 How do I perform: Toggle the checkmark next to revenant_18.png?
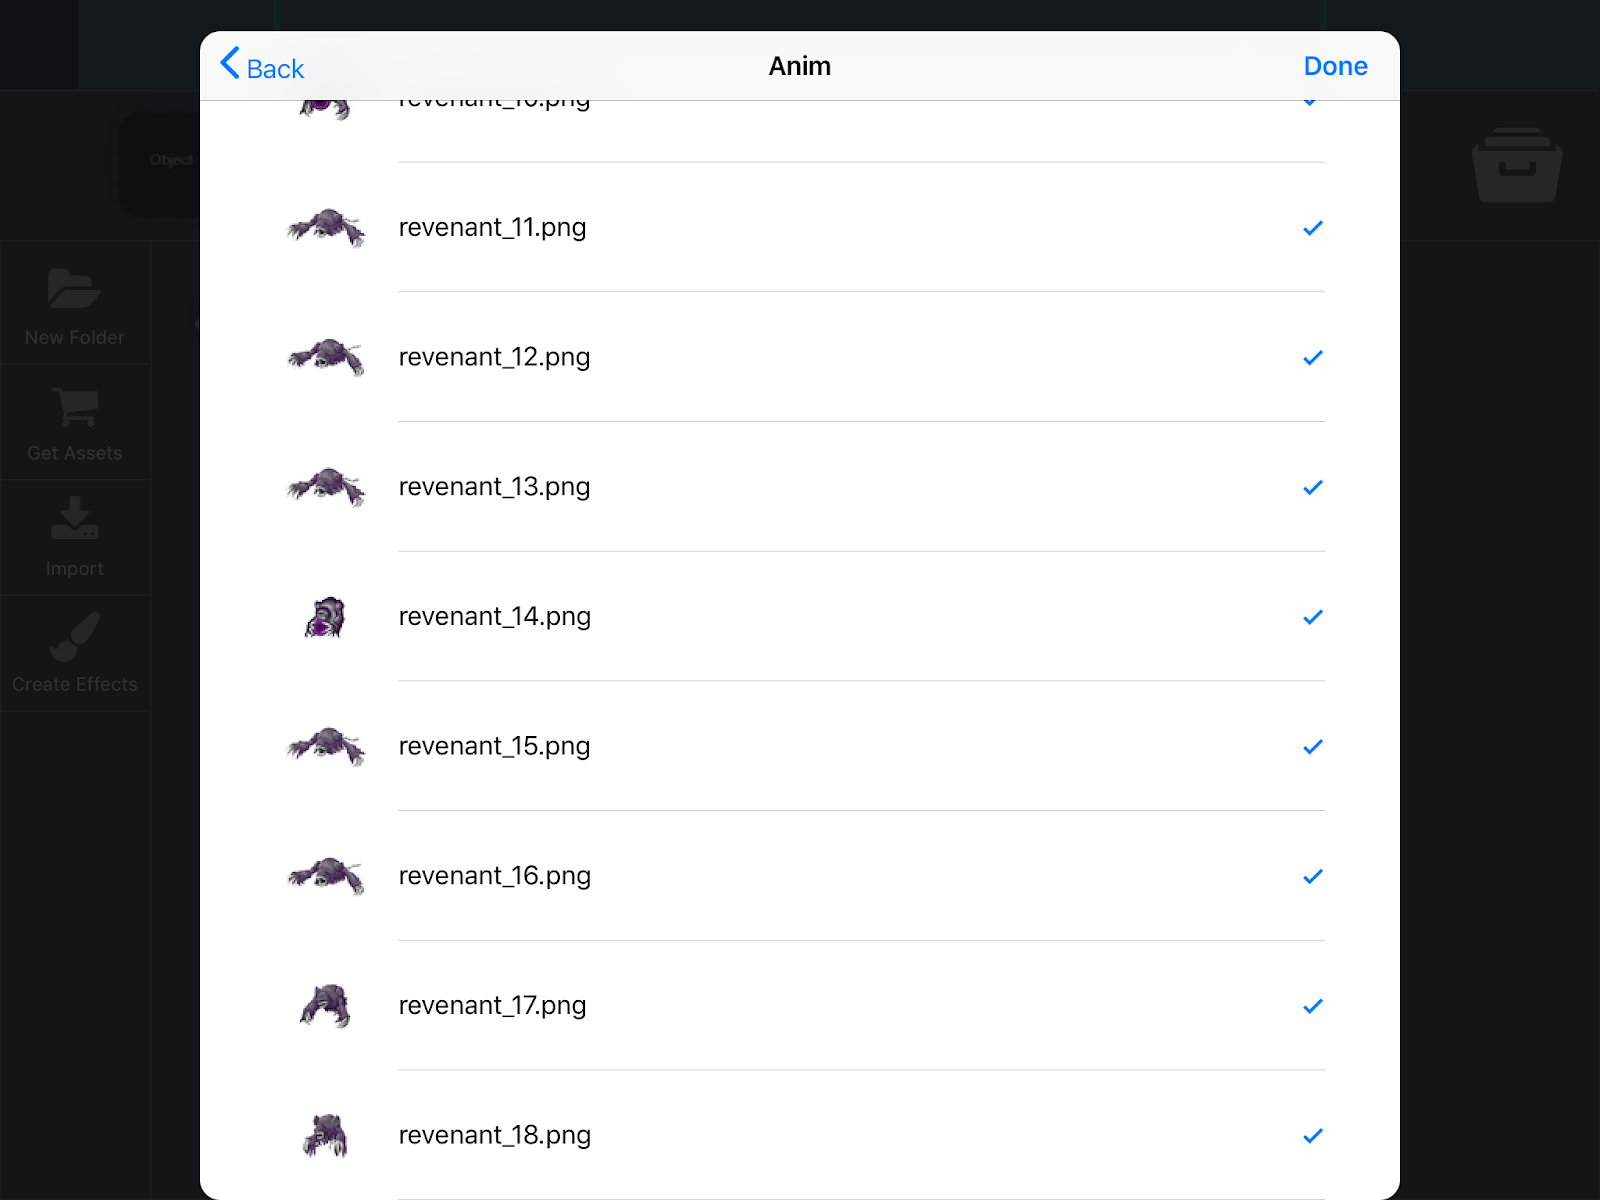click(1312, 1136)
